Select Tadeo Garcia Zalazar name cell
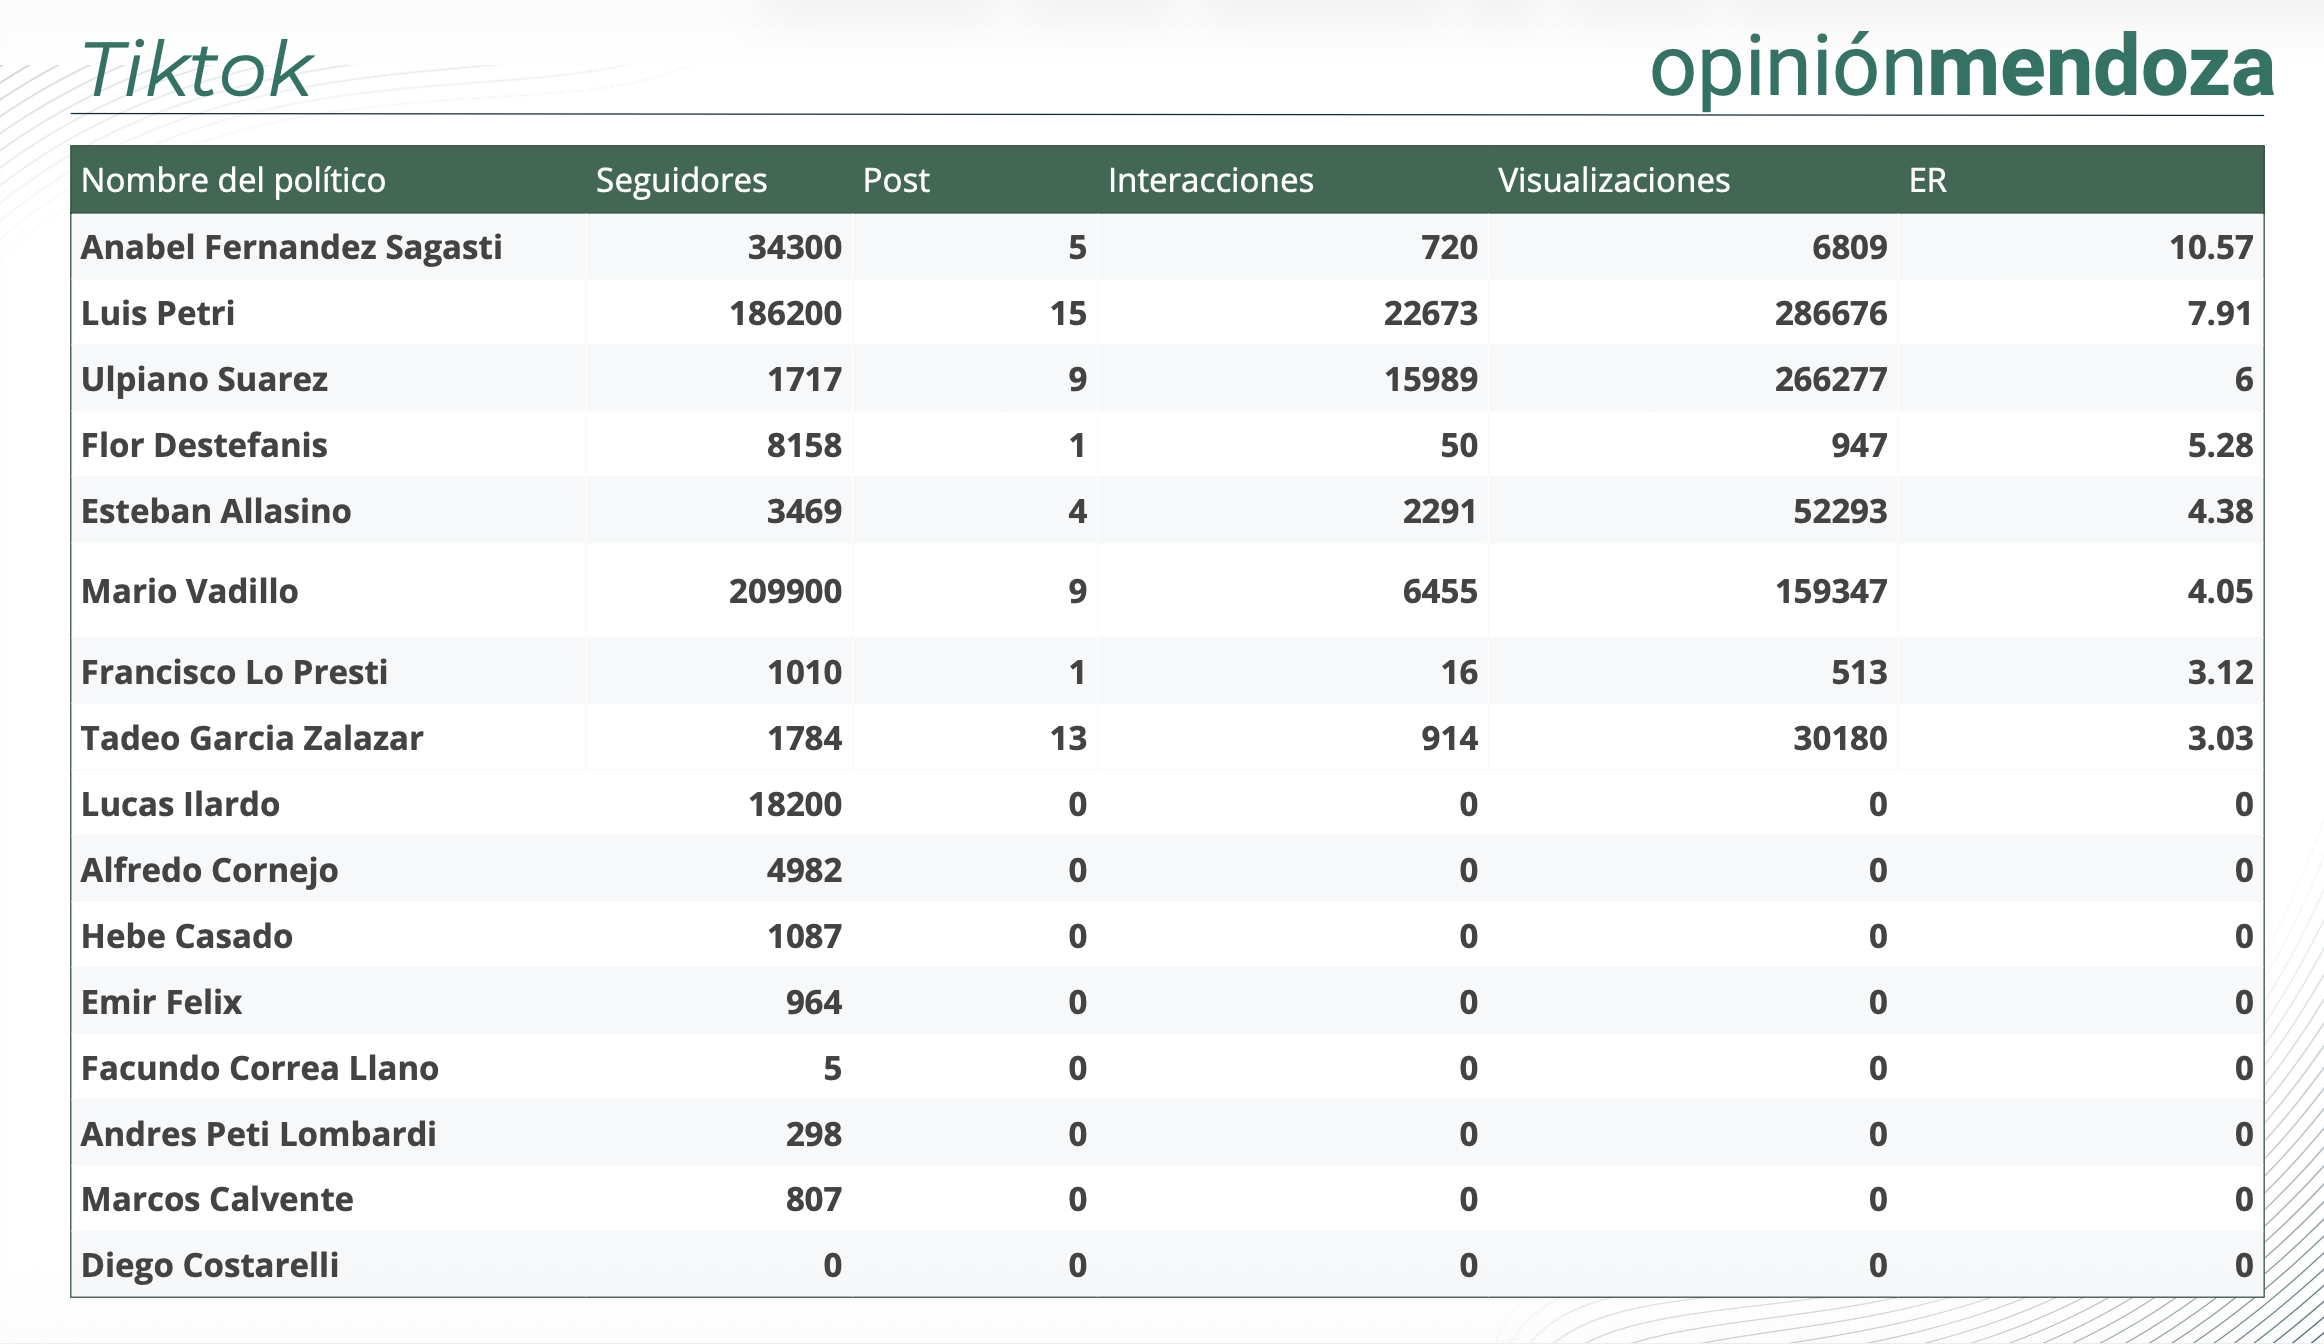This screenshot has height=1344, width=2324. tap(252, 738)
